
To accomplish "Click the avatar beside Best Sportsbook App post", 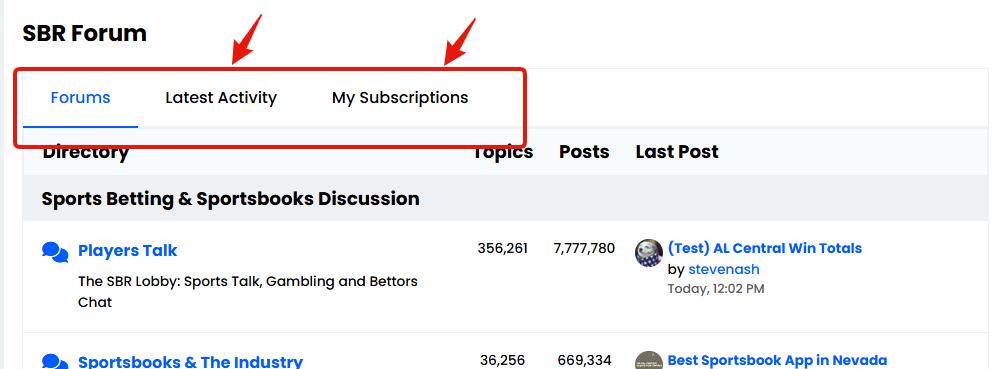I will (x=649, y=360).
